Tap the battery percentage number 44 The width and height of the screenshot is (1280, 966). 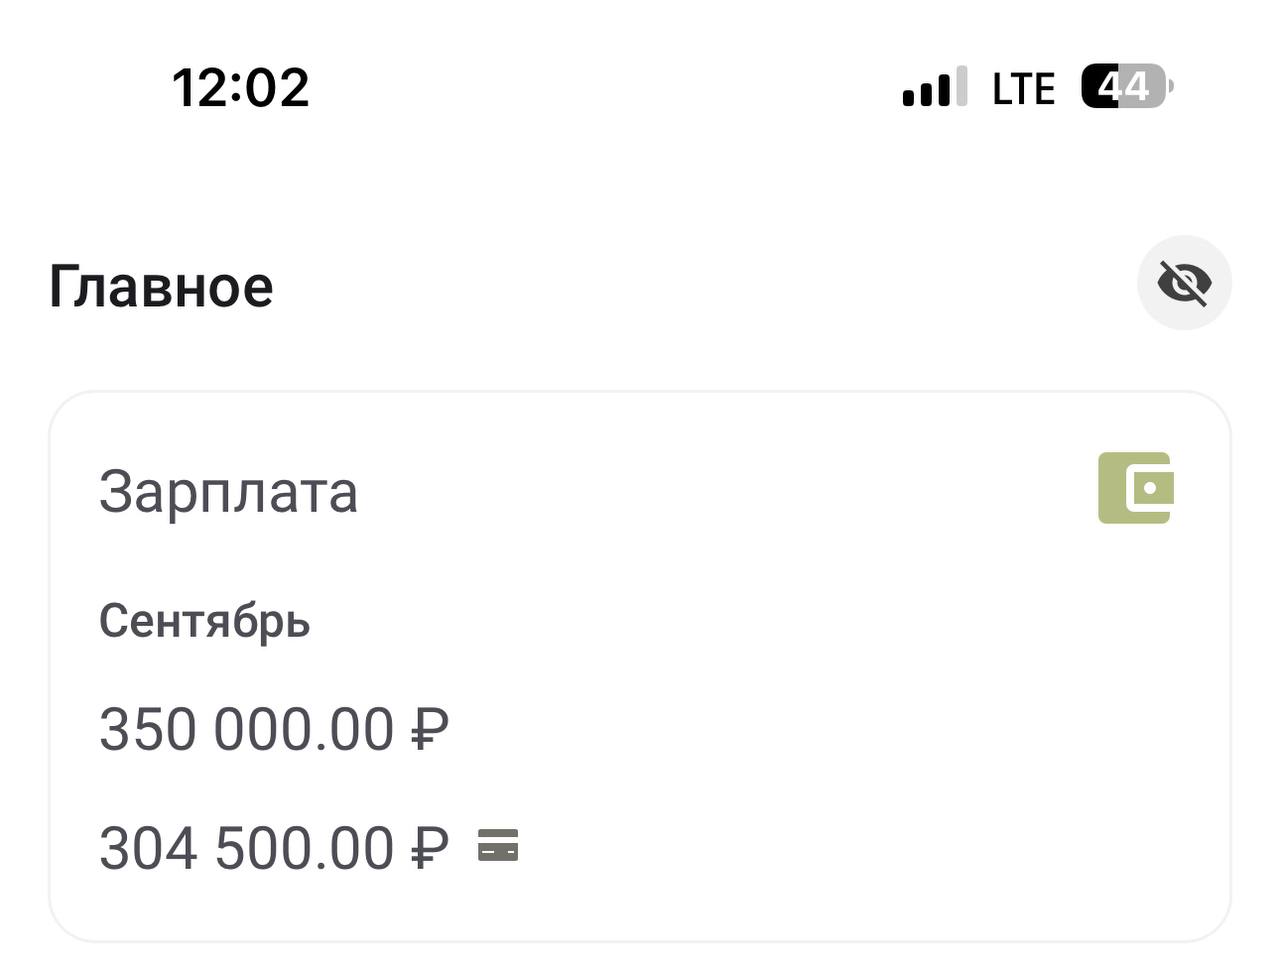1122,87
